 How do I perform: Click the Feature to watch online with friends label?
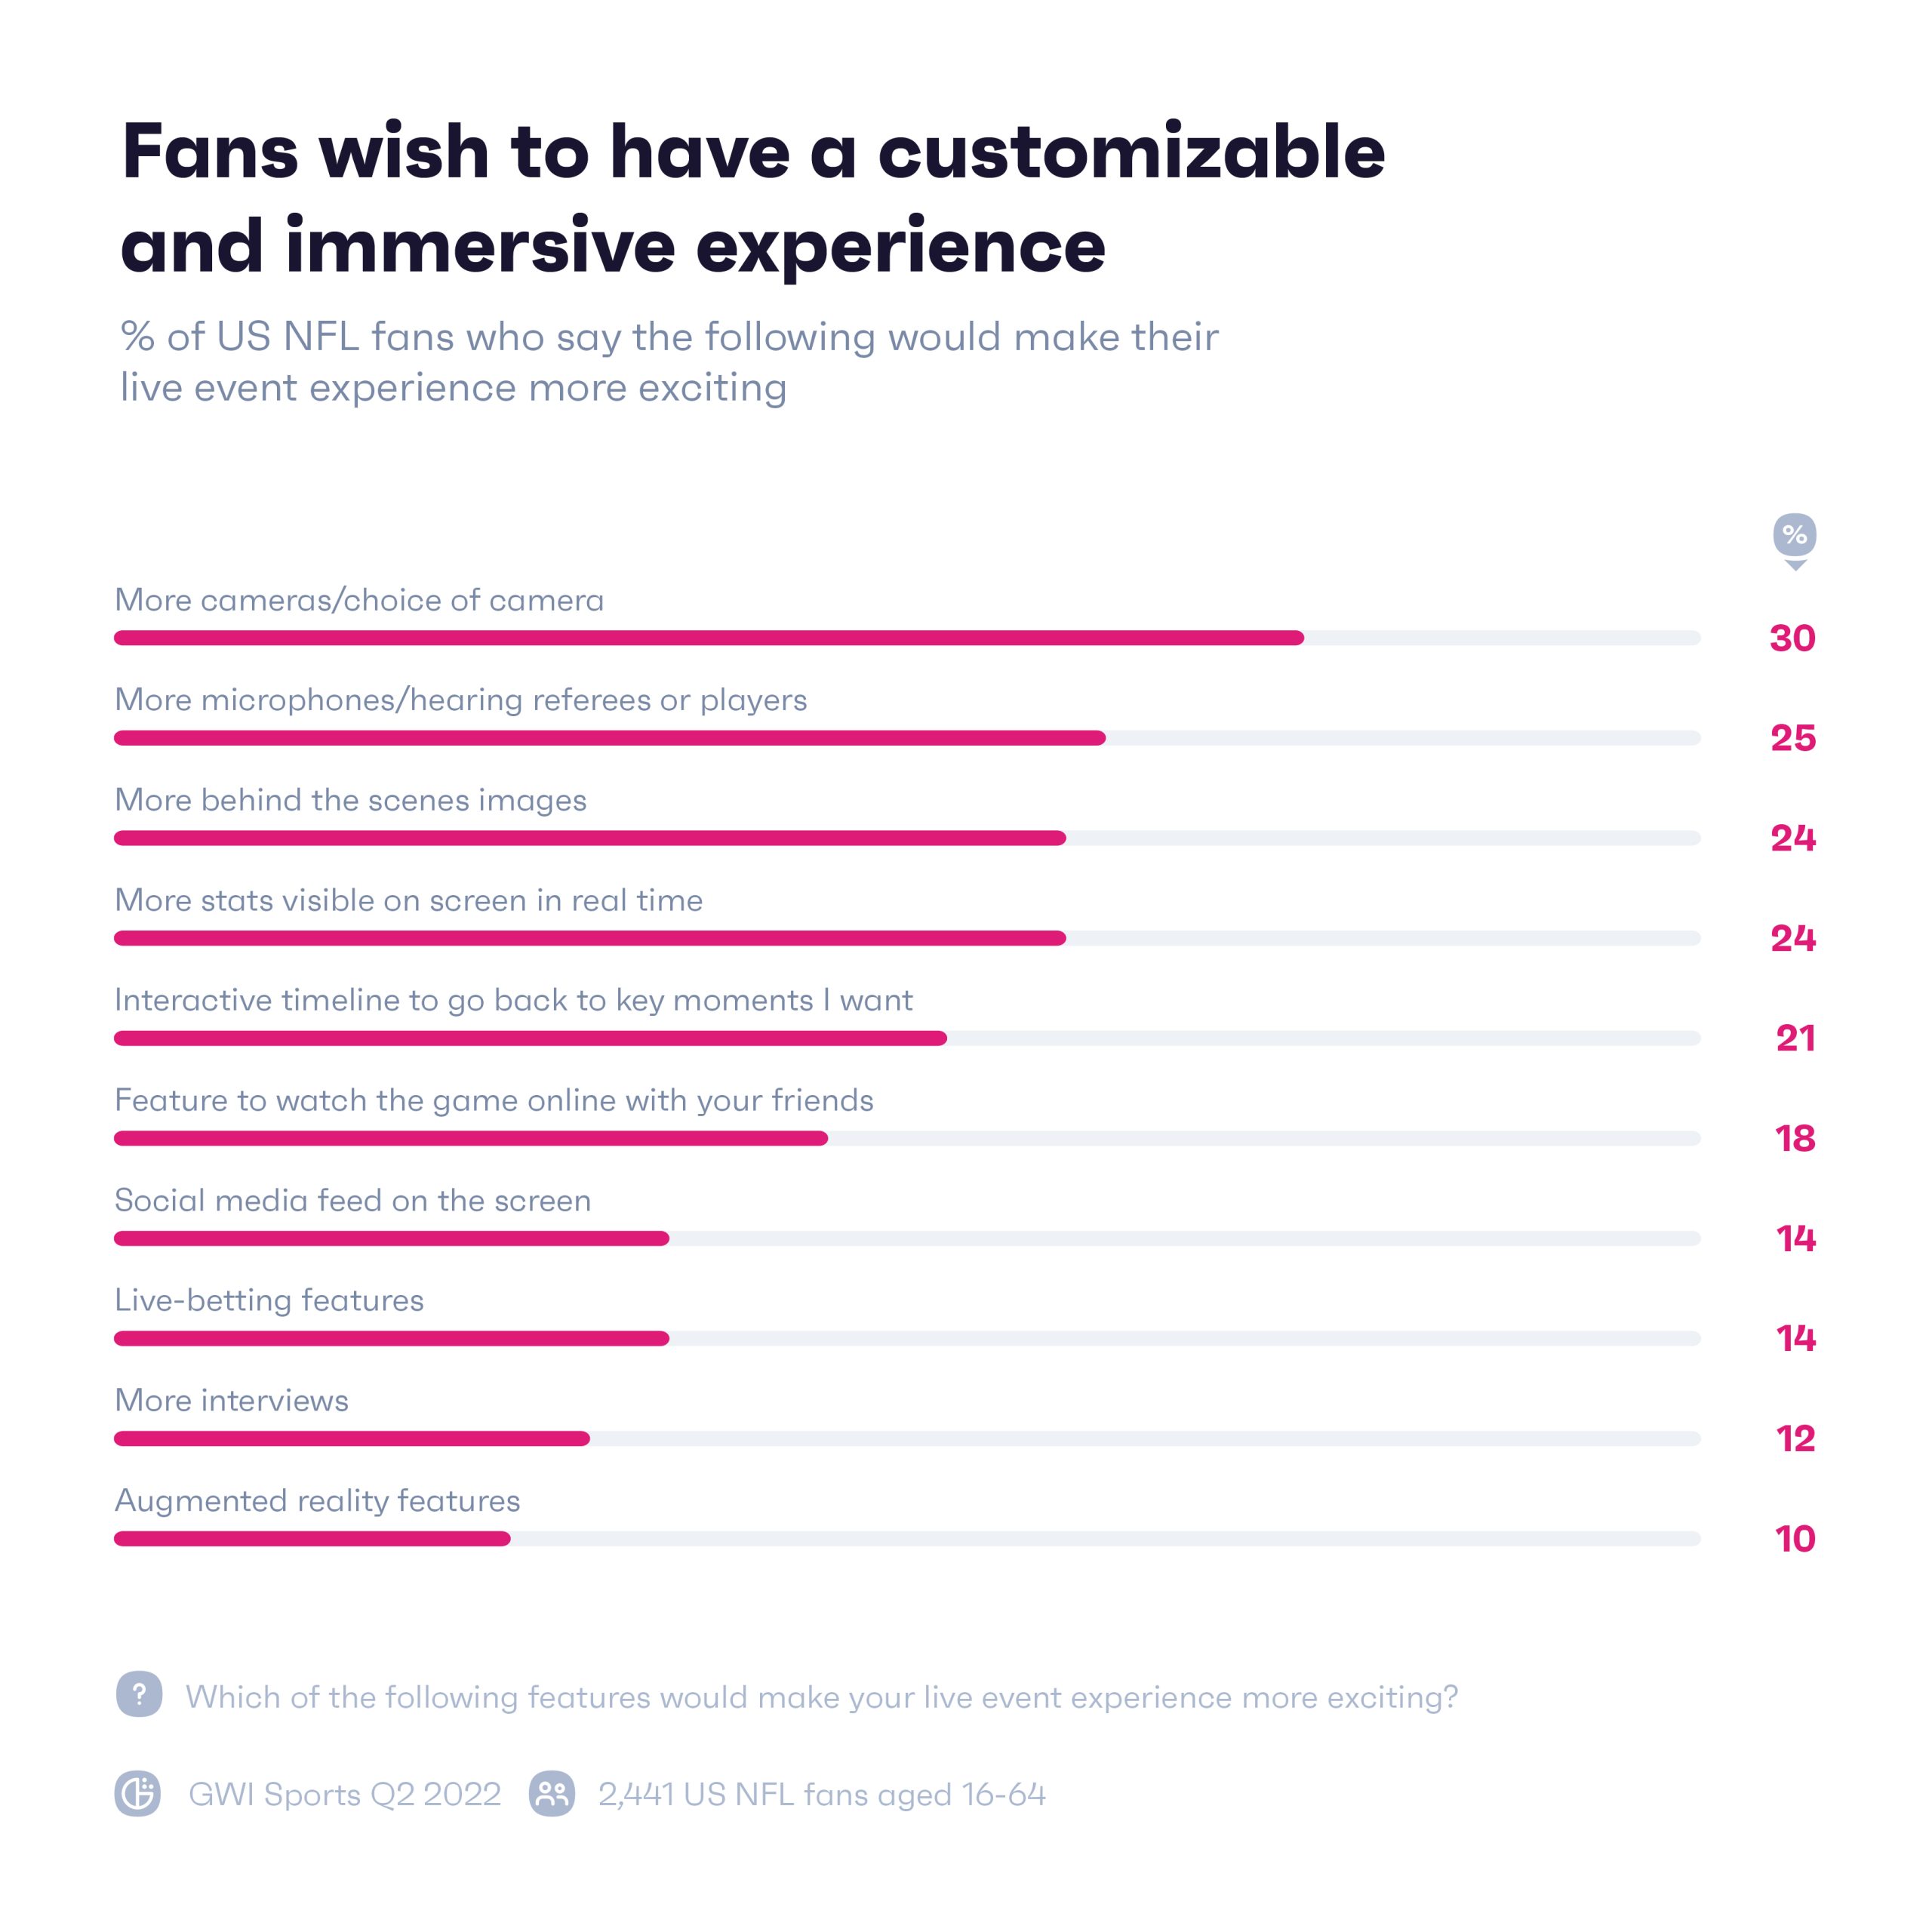tap(494, 1100)
